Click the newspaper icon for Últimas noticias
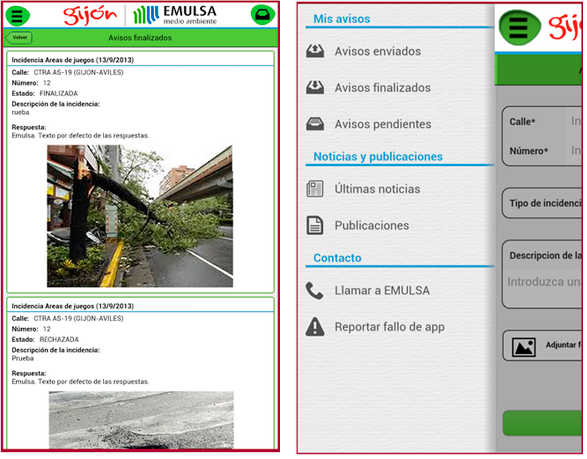Screen dimensions: 587x459 click(x=315, y=189)
